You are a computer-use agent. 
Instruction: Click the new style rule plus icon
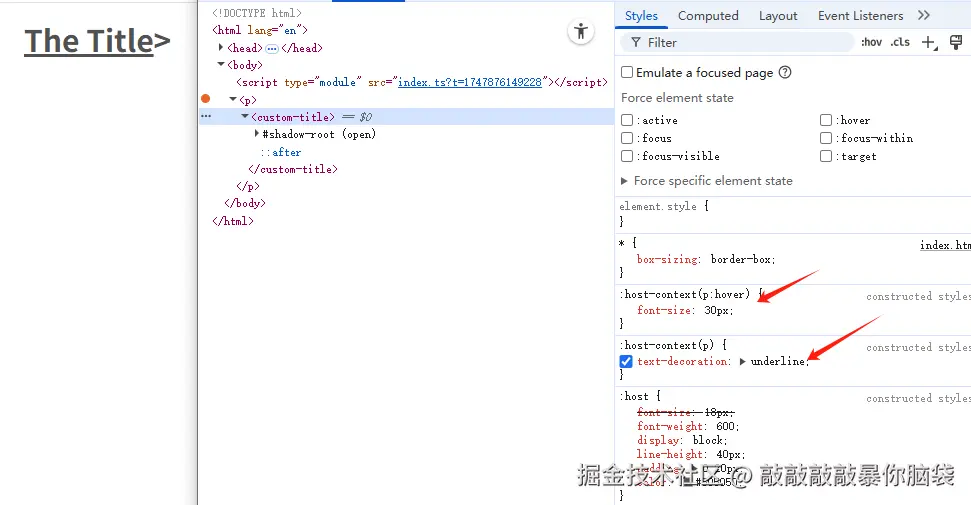929,42
